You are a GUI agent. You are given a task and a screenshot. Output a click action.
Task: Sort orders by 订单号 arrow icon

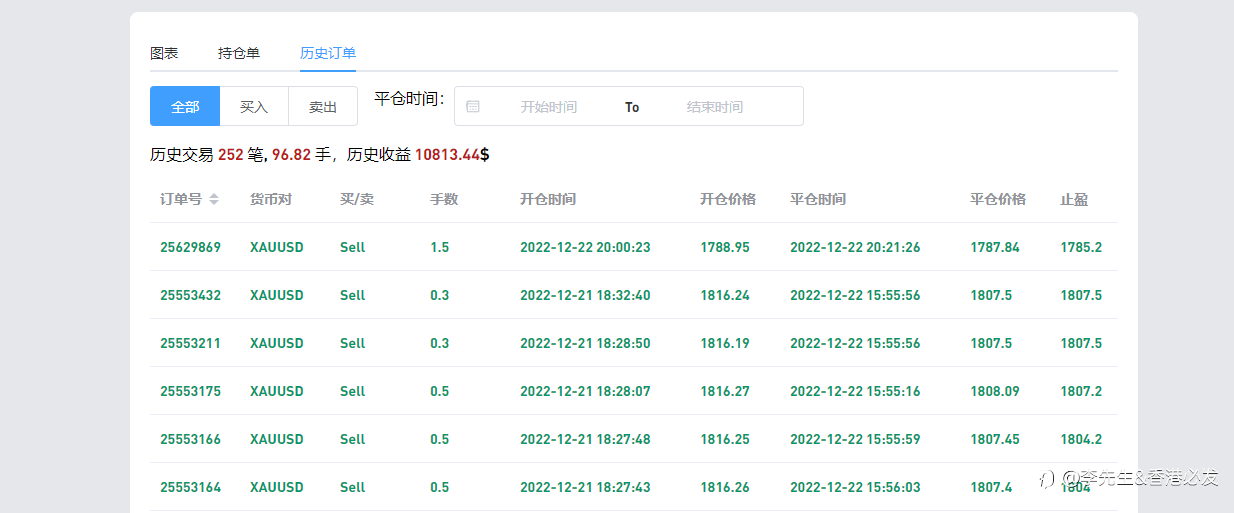(x=213, y=199)
